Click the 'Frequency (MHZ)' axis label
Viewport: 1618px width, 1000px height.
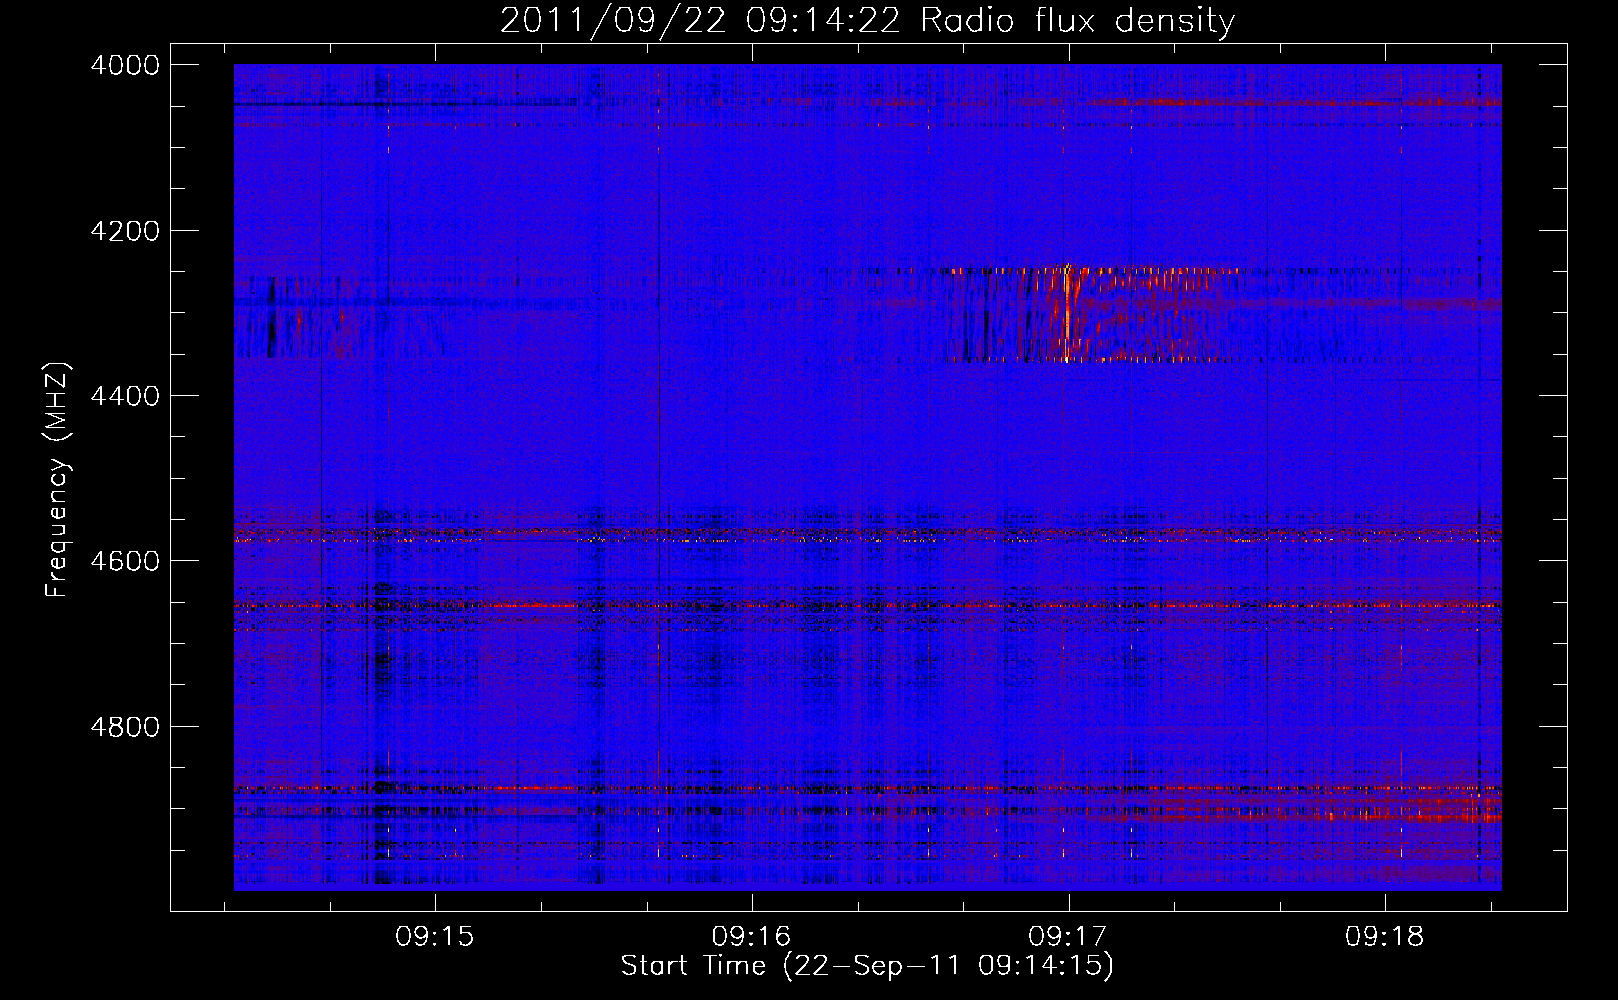[57, 480]
